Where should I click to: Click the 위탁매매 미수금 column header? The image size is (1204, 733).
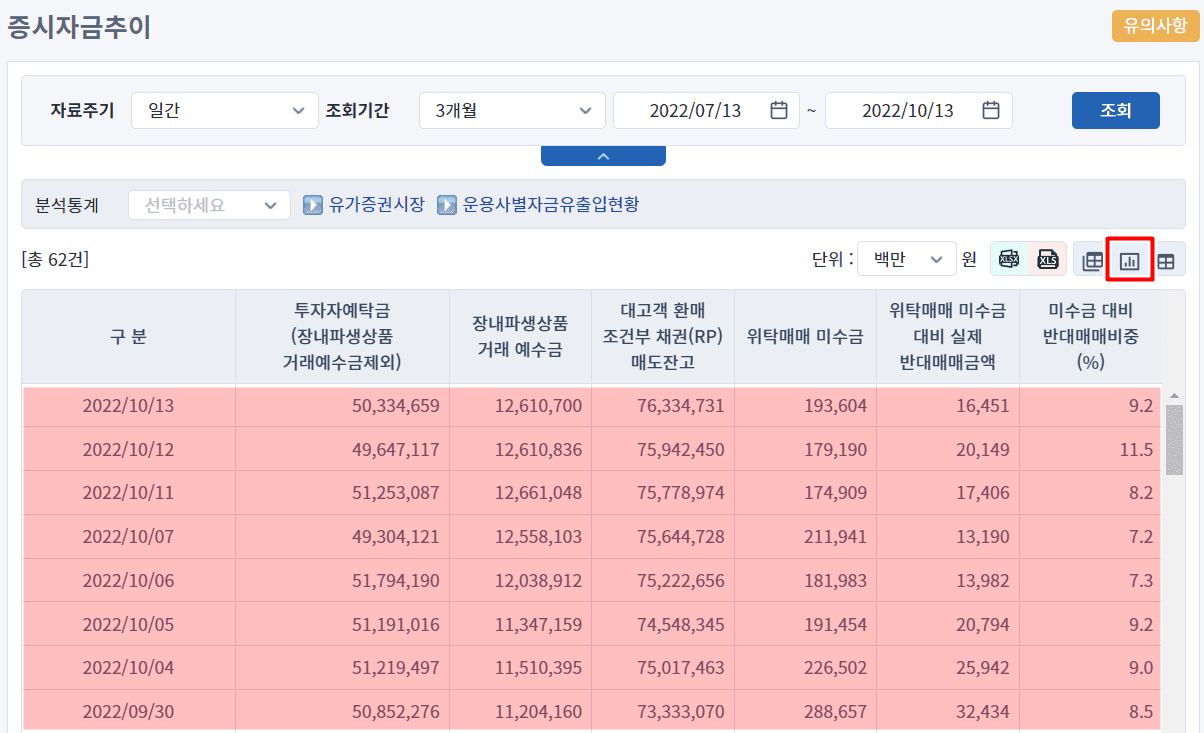pyautogui.click(x=805, y=336)
